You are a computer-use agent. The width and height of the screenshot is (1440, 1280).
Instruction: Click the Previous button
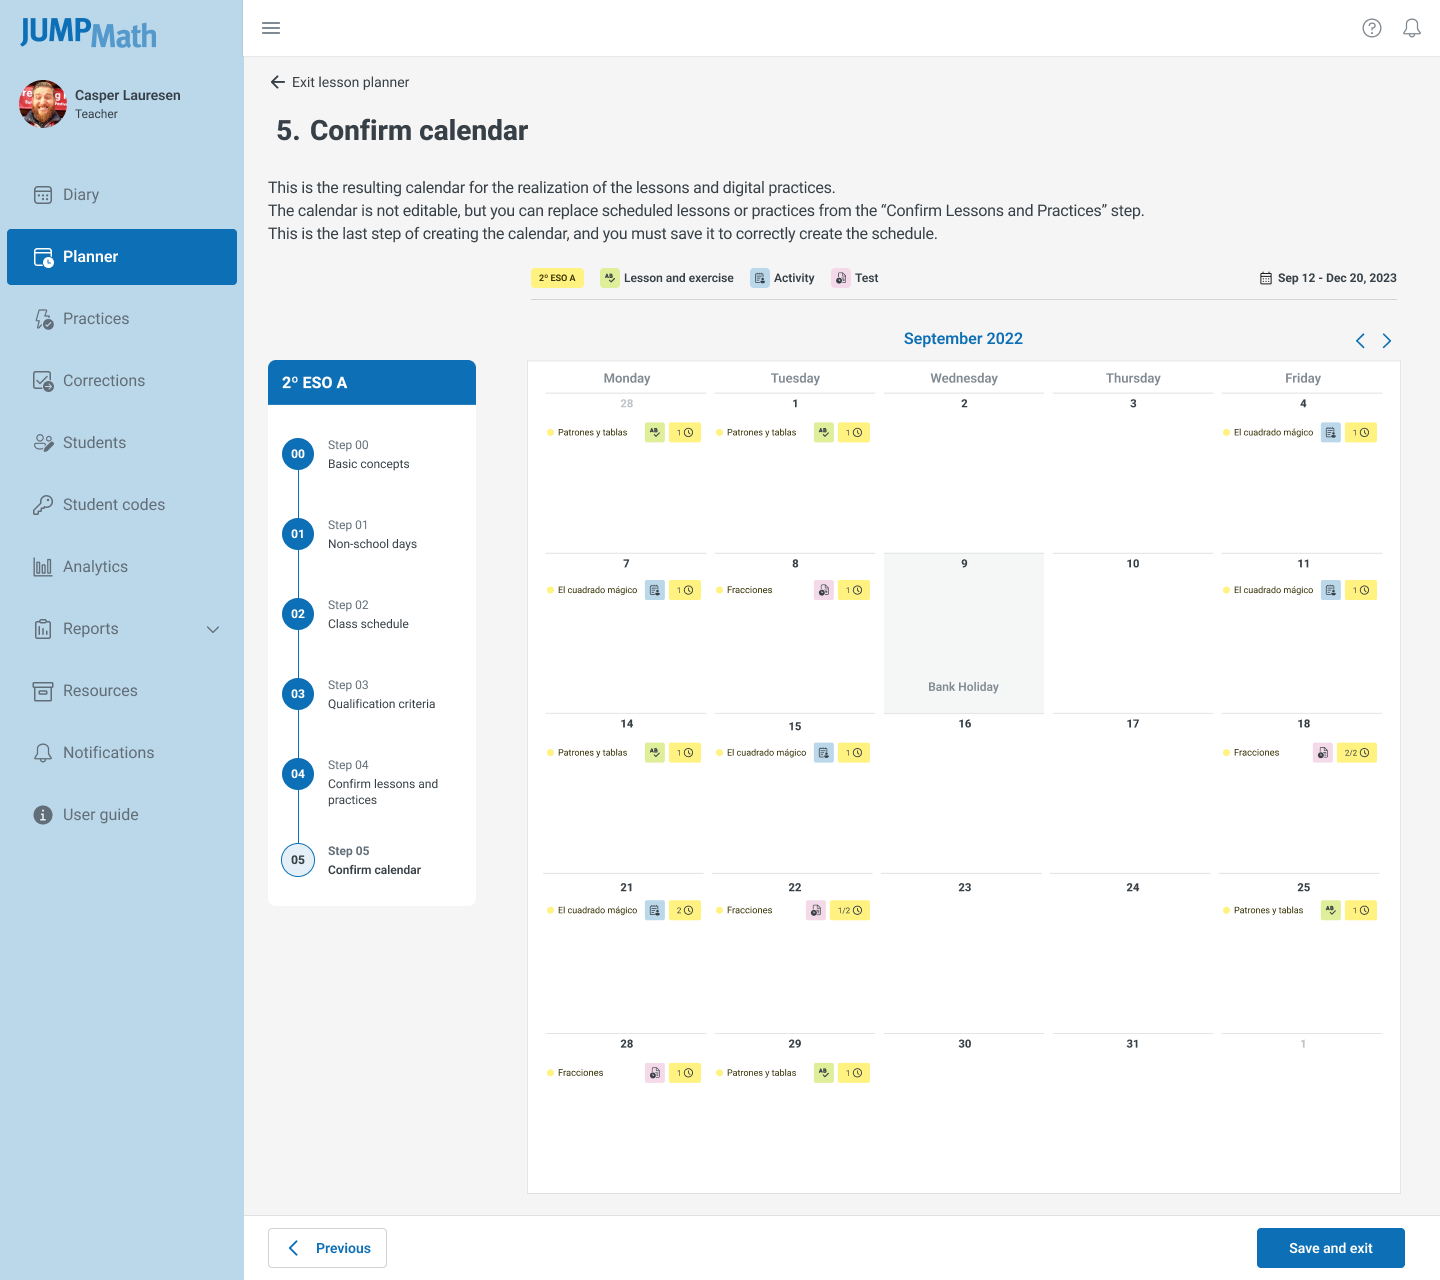coord(328,1248)
